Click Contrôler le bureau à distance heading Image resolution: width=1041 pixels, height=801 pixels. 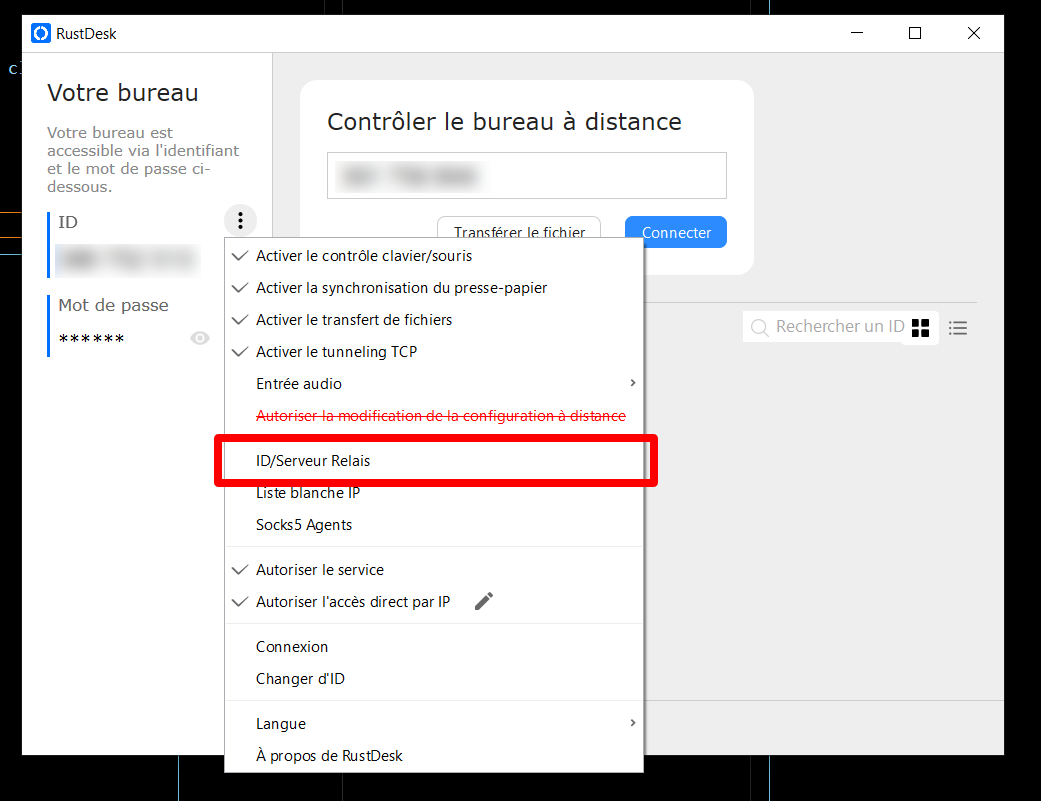pyautogui.click(x=505, y=122)
